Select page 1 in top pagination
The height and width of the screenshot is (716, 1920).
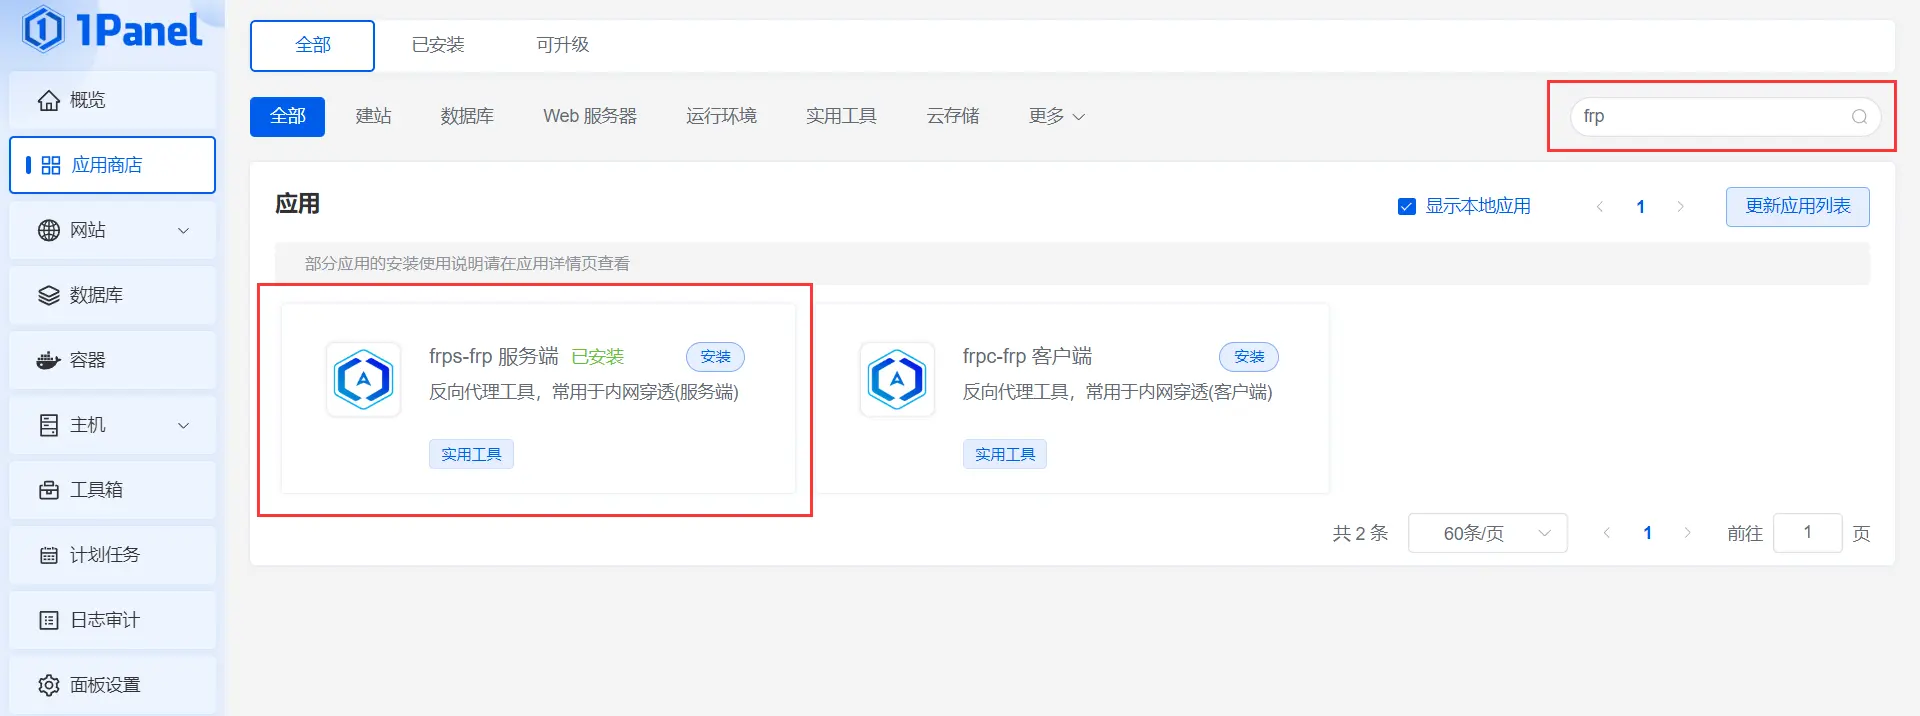click(x=1640, y=207)
